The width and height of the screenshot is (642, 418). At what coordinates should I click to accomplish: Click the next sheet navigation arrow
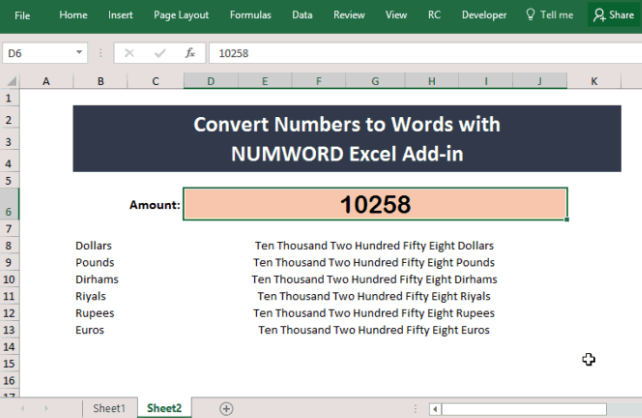coord(46,408)
